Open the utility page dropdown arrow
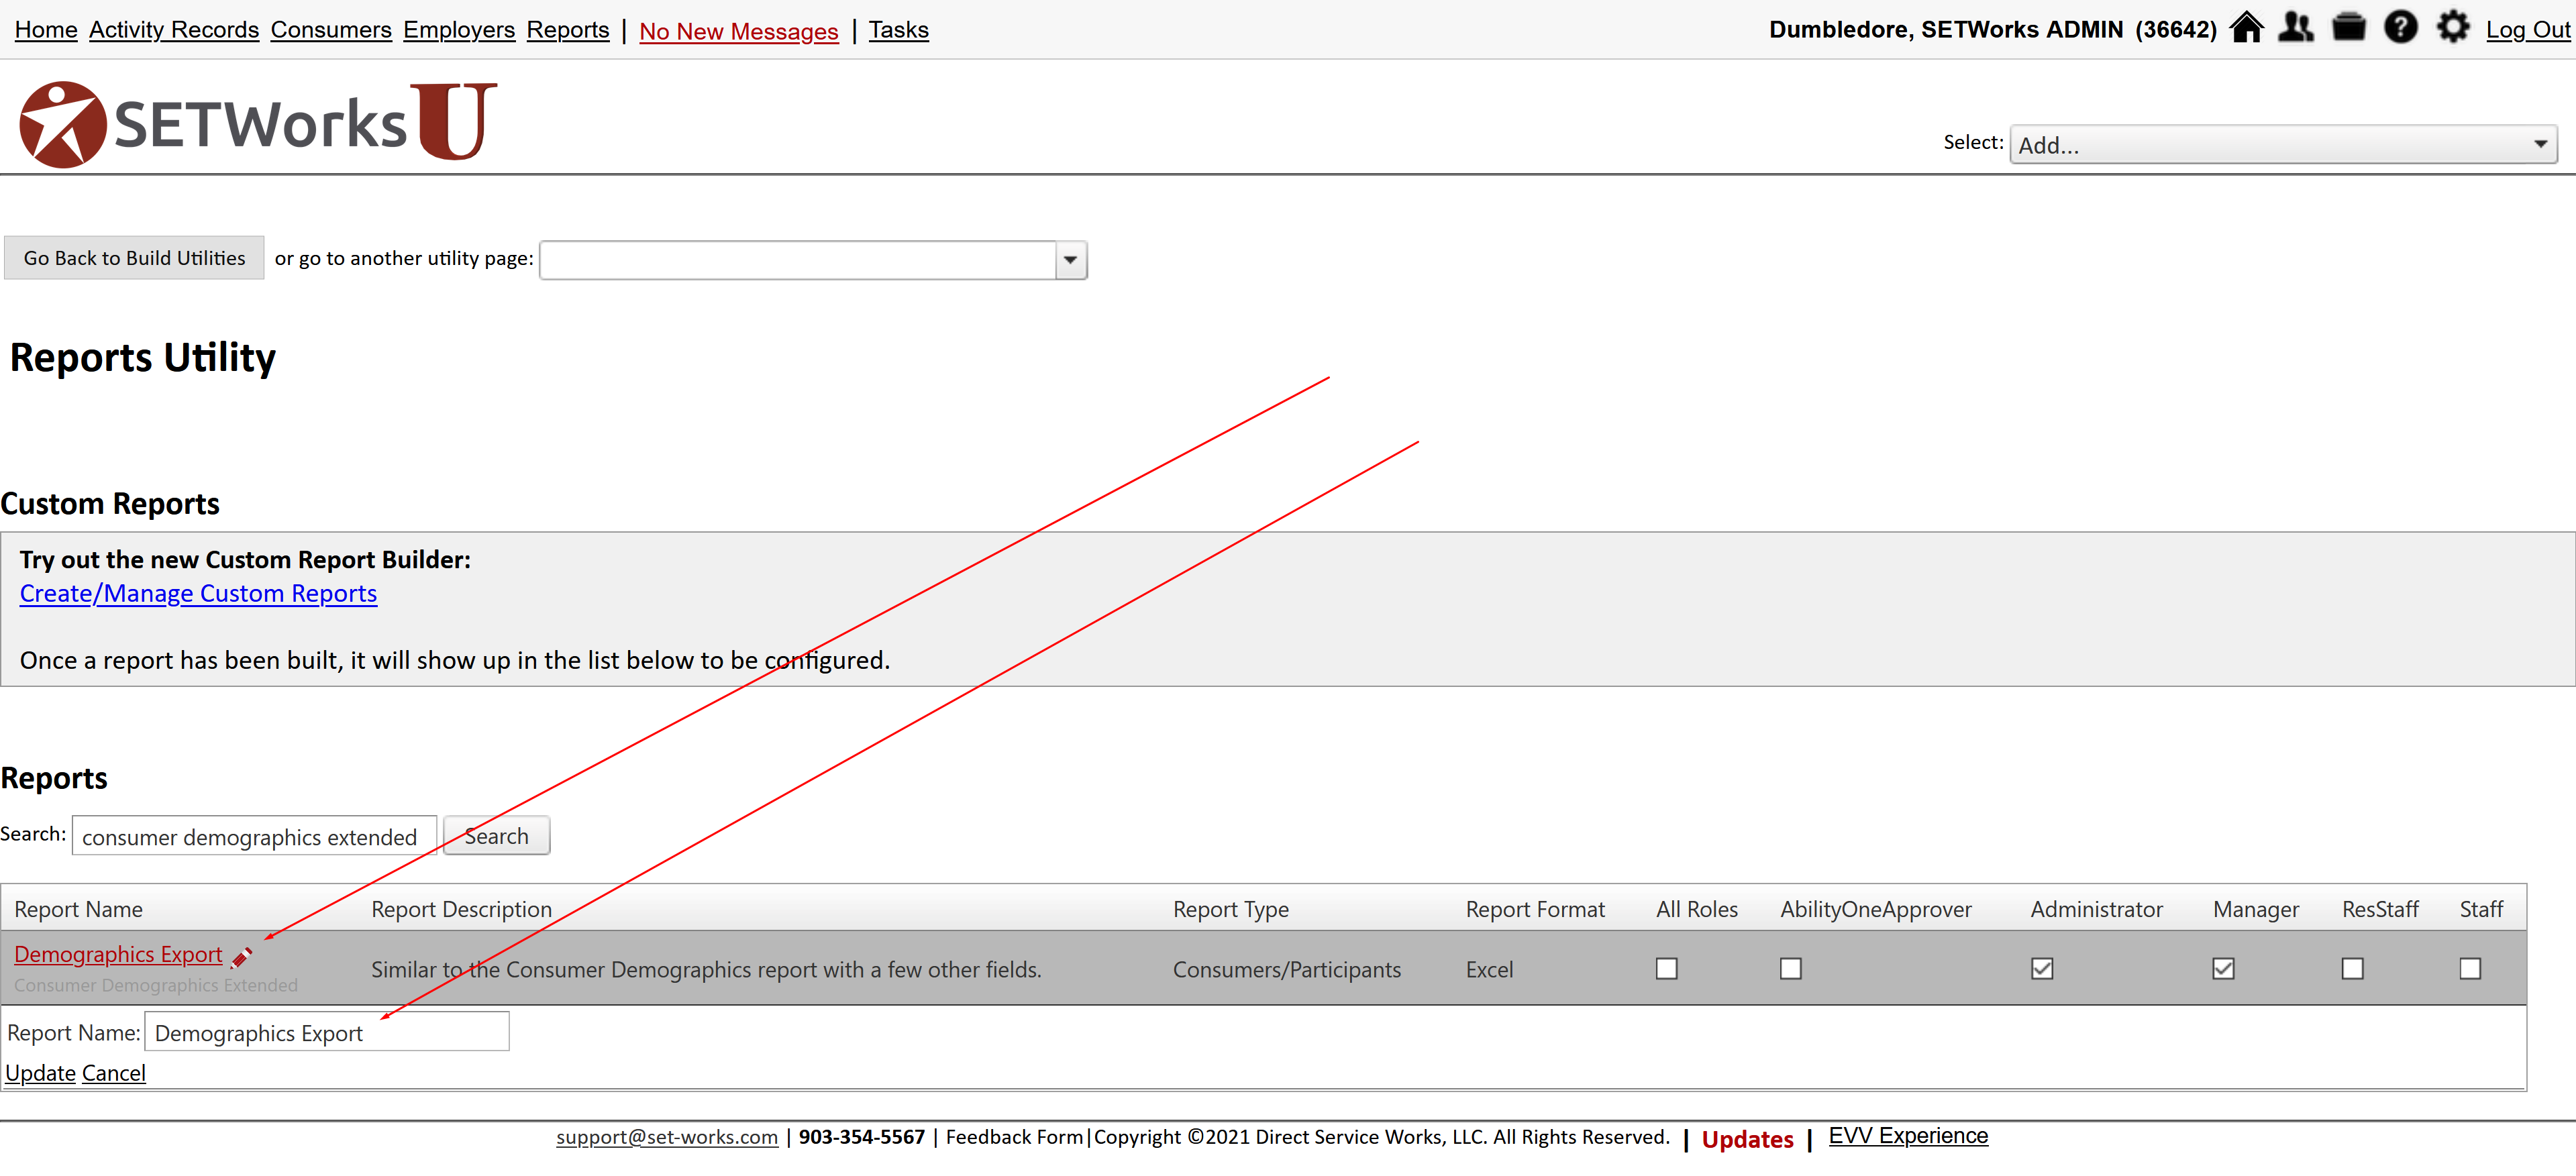2576x1176 pixels. pyautogui.click(x=1070, y=260)
